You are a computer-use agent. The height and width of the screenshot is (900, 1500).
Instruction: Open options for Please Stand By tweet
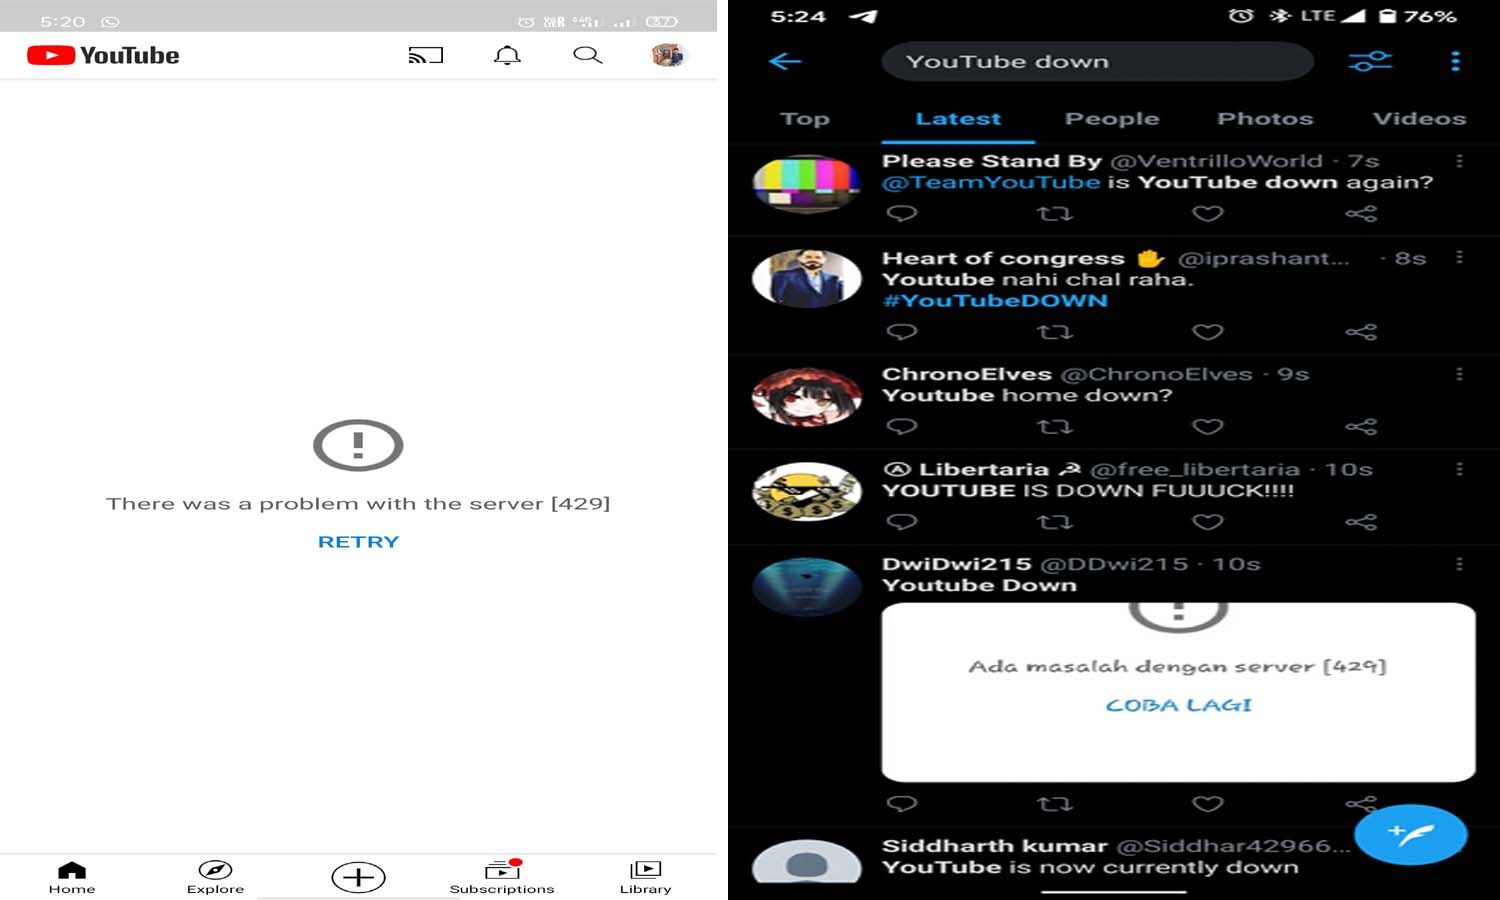(1459, 161)
